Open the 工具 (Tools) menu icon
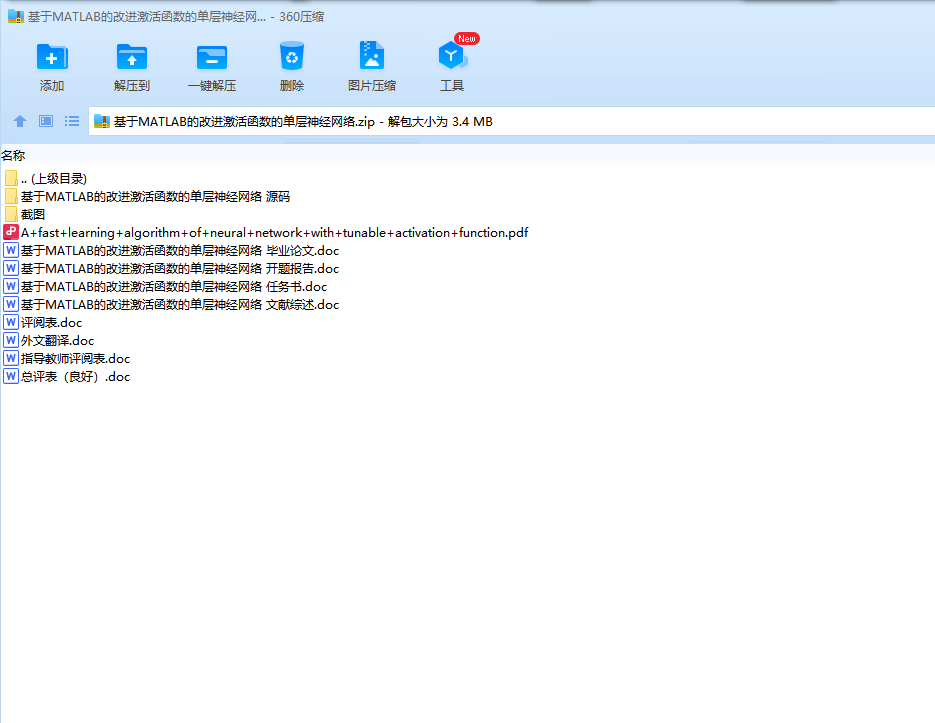 click(x=452, y=56)
